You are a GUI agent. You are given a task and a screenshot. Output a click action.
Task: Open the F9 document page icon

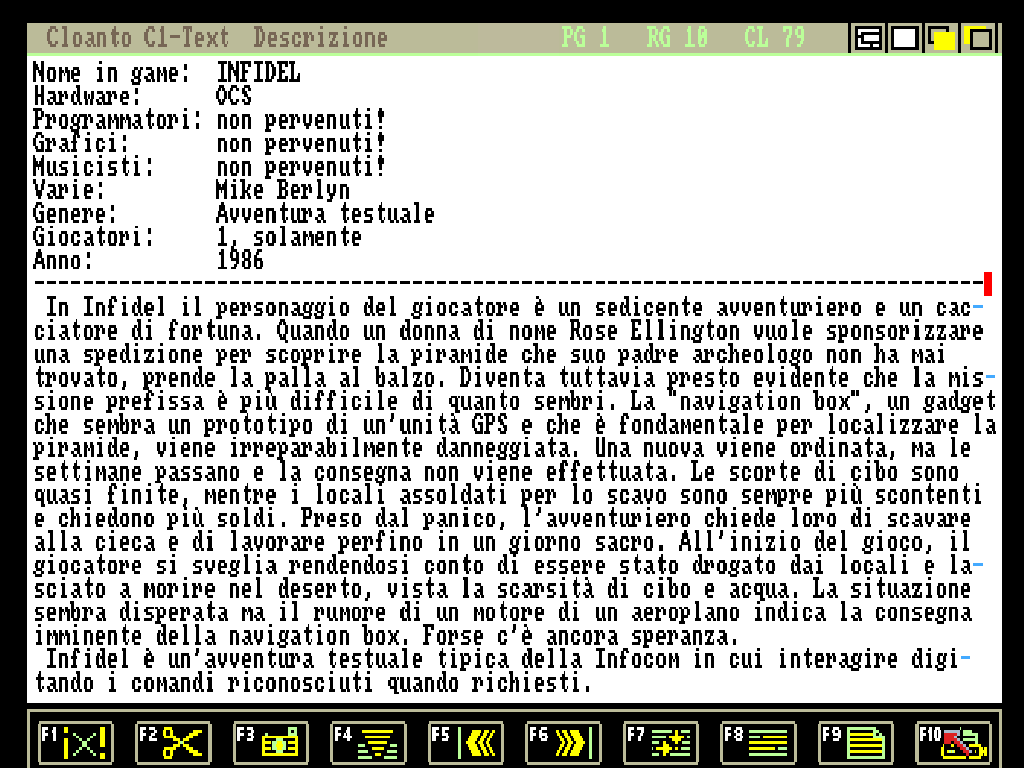click(856, 742)
